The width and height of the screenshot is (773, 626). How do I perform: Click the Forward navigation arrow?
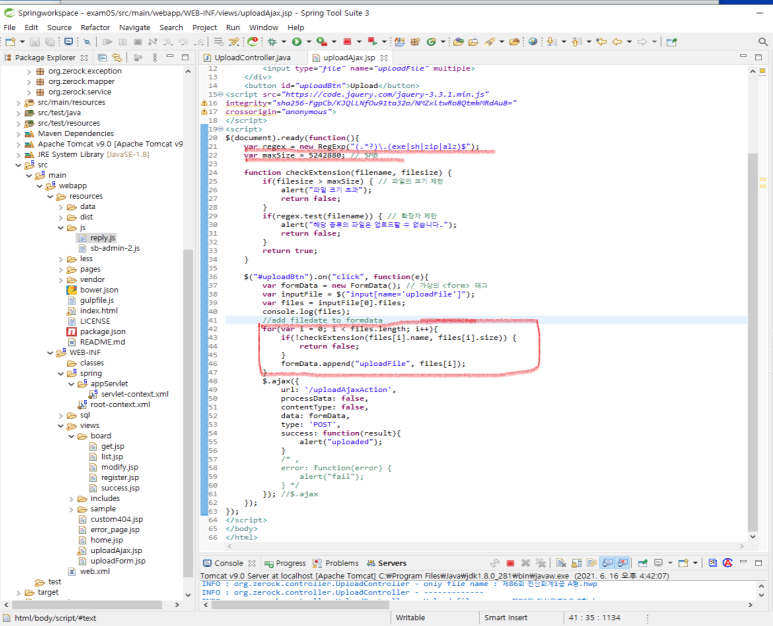[642, 42]
